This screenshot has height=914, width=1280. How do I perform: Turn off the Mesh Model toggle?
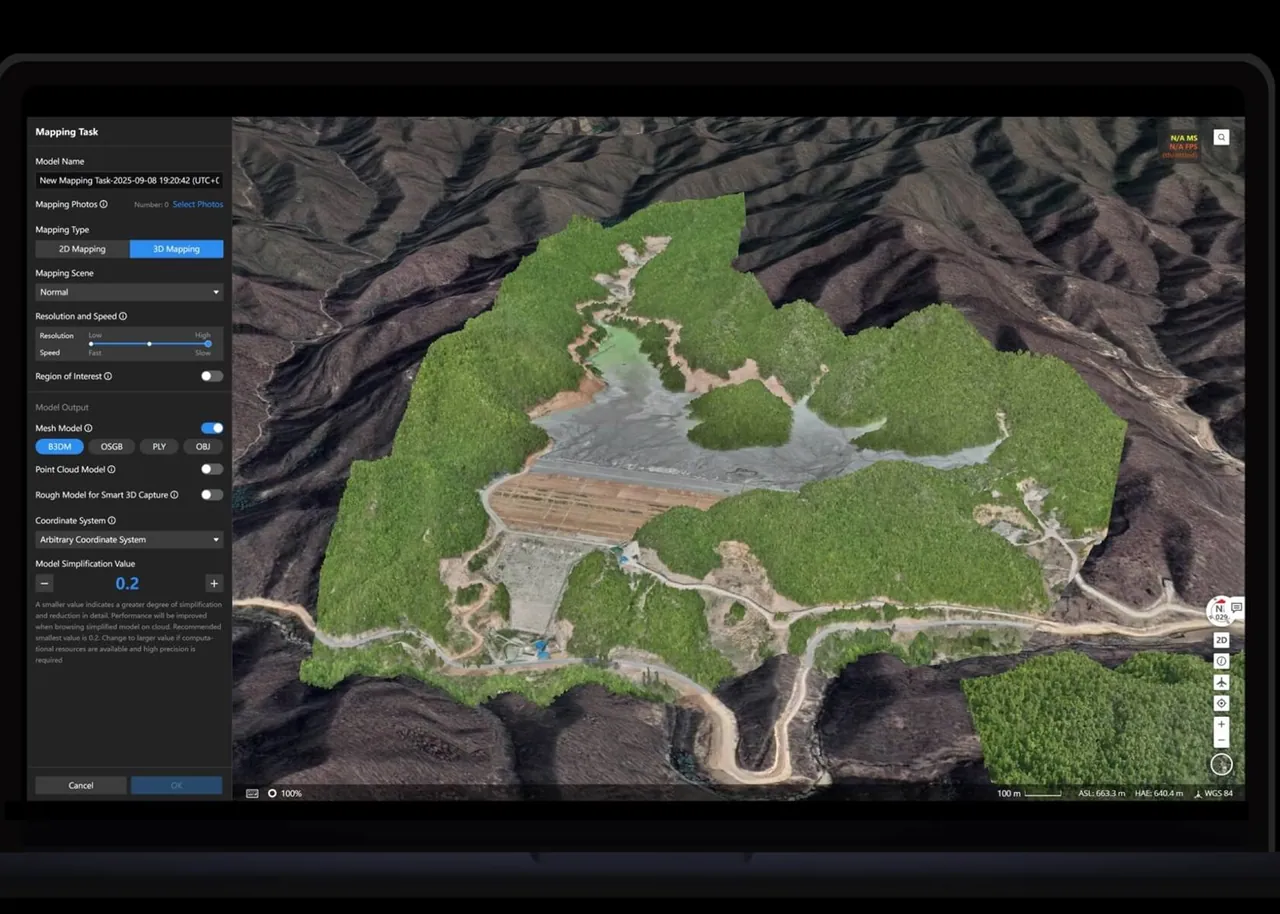click(212, 428)
